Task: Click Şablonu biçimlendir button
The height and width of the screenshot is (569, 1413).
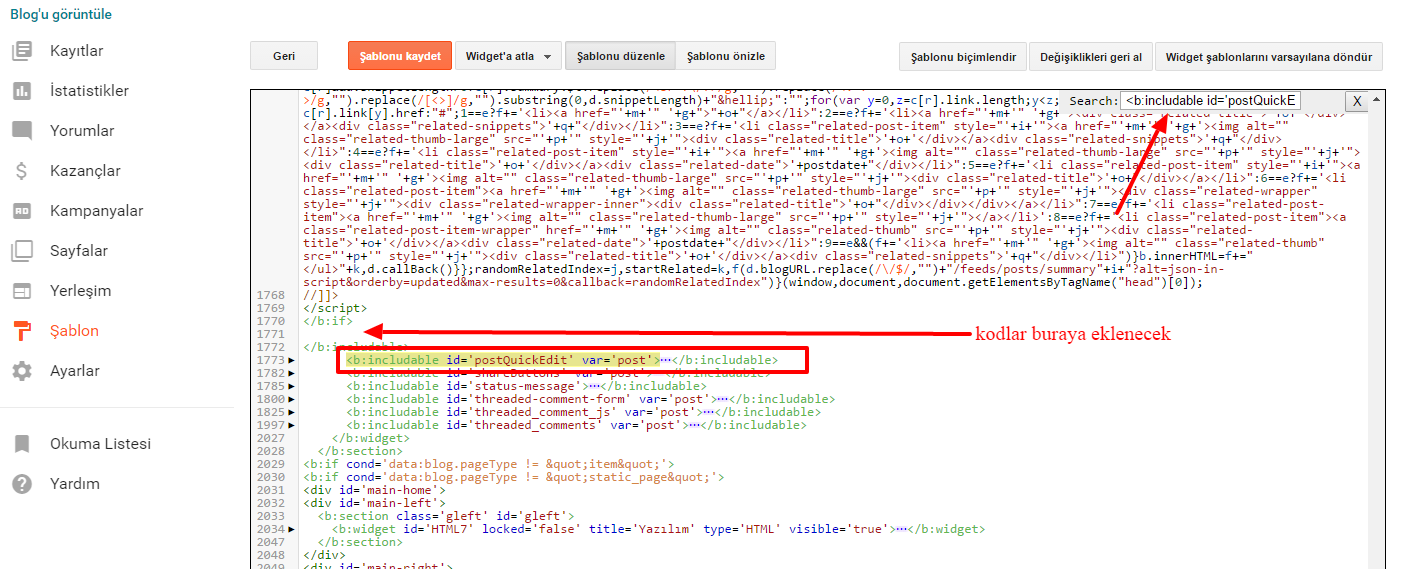Action: (963, 57)
